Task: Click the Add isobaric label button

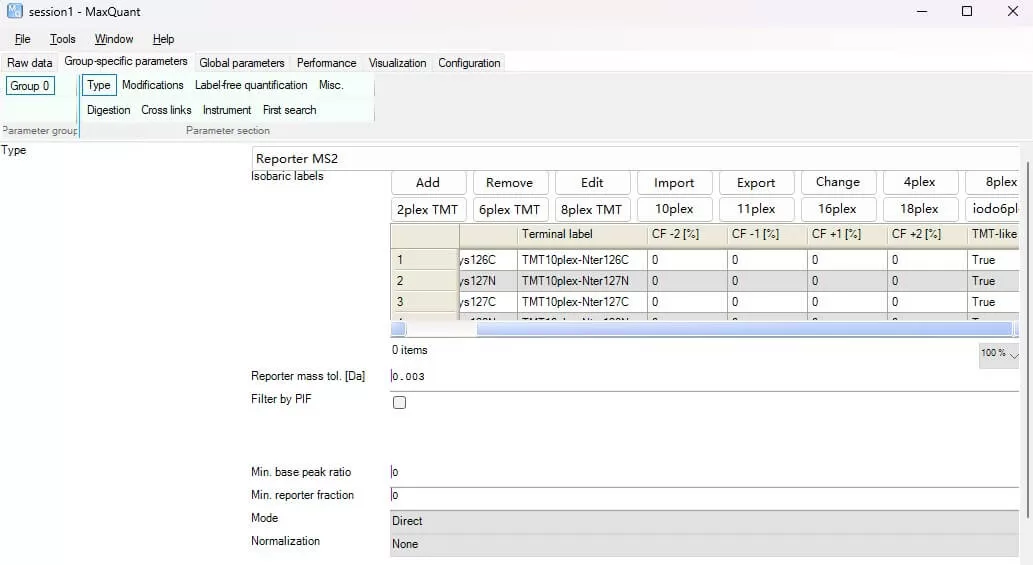Action: click(x=428, y=182)
